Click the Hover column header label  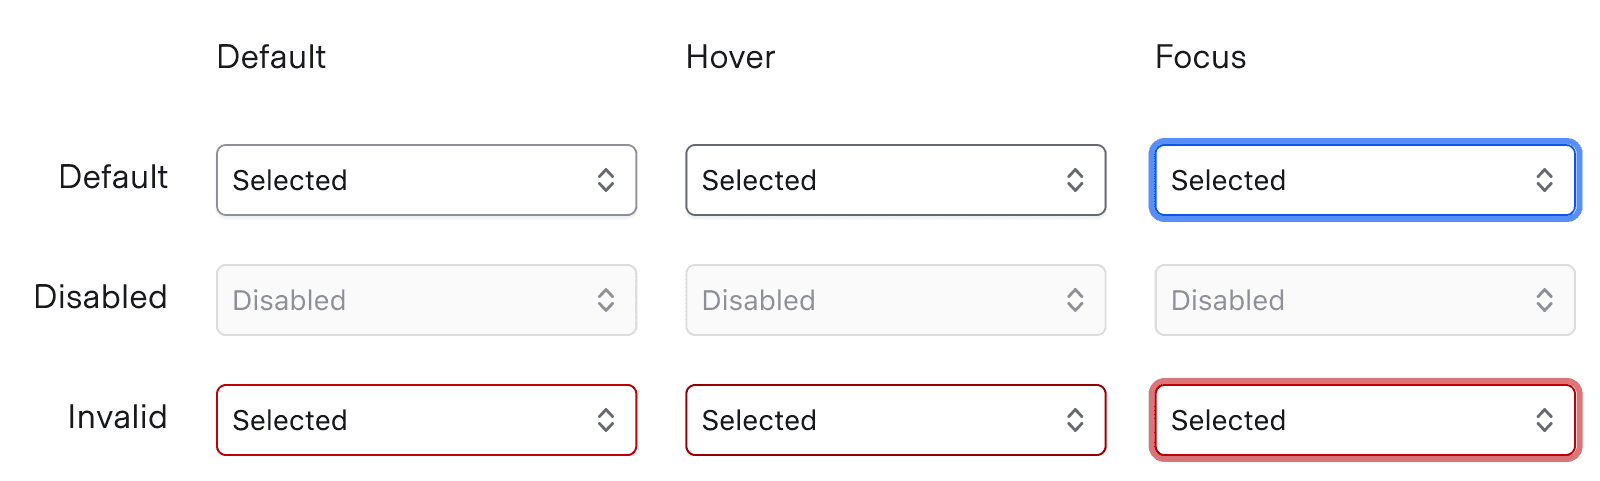click(730, 57)
